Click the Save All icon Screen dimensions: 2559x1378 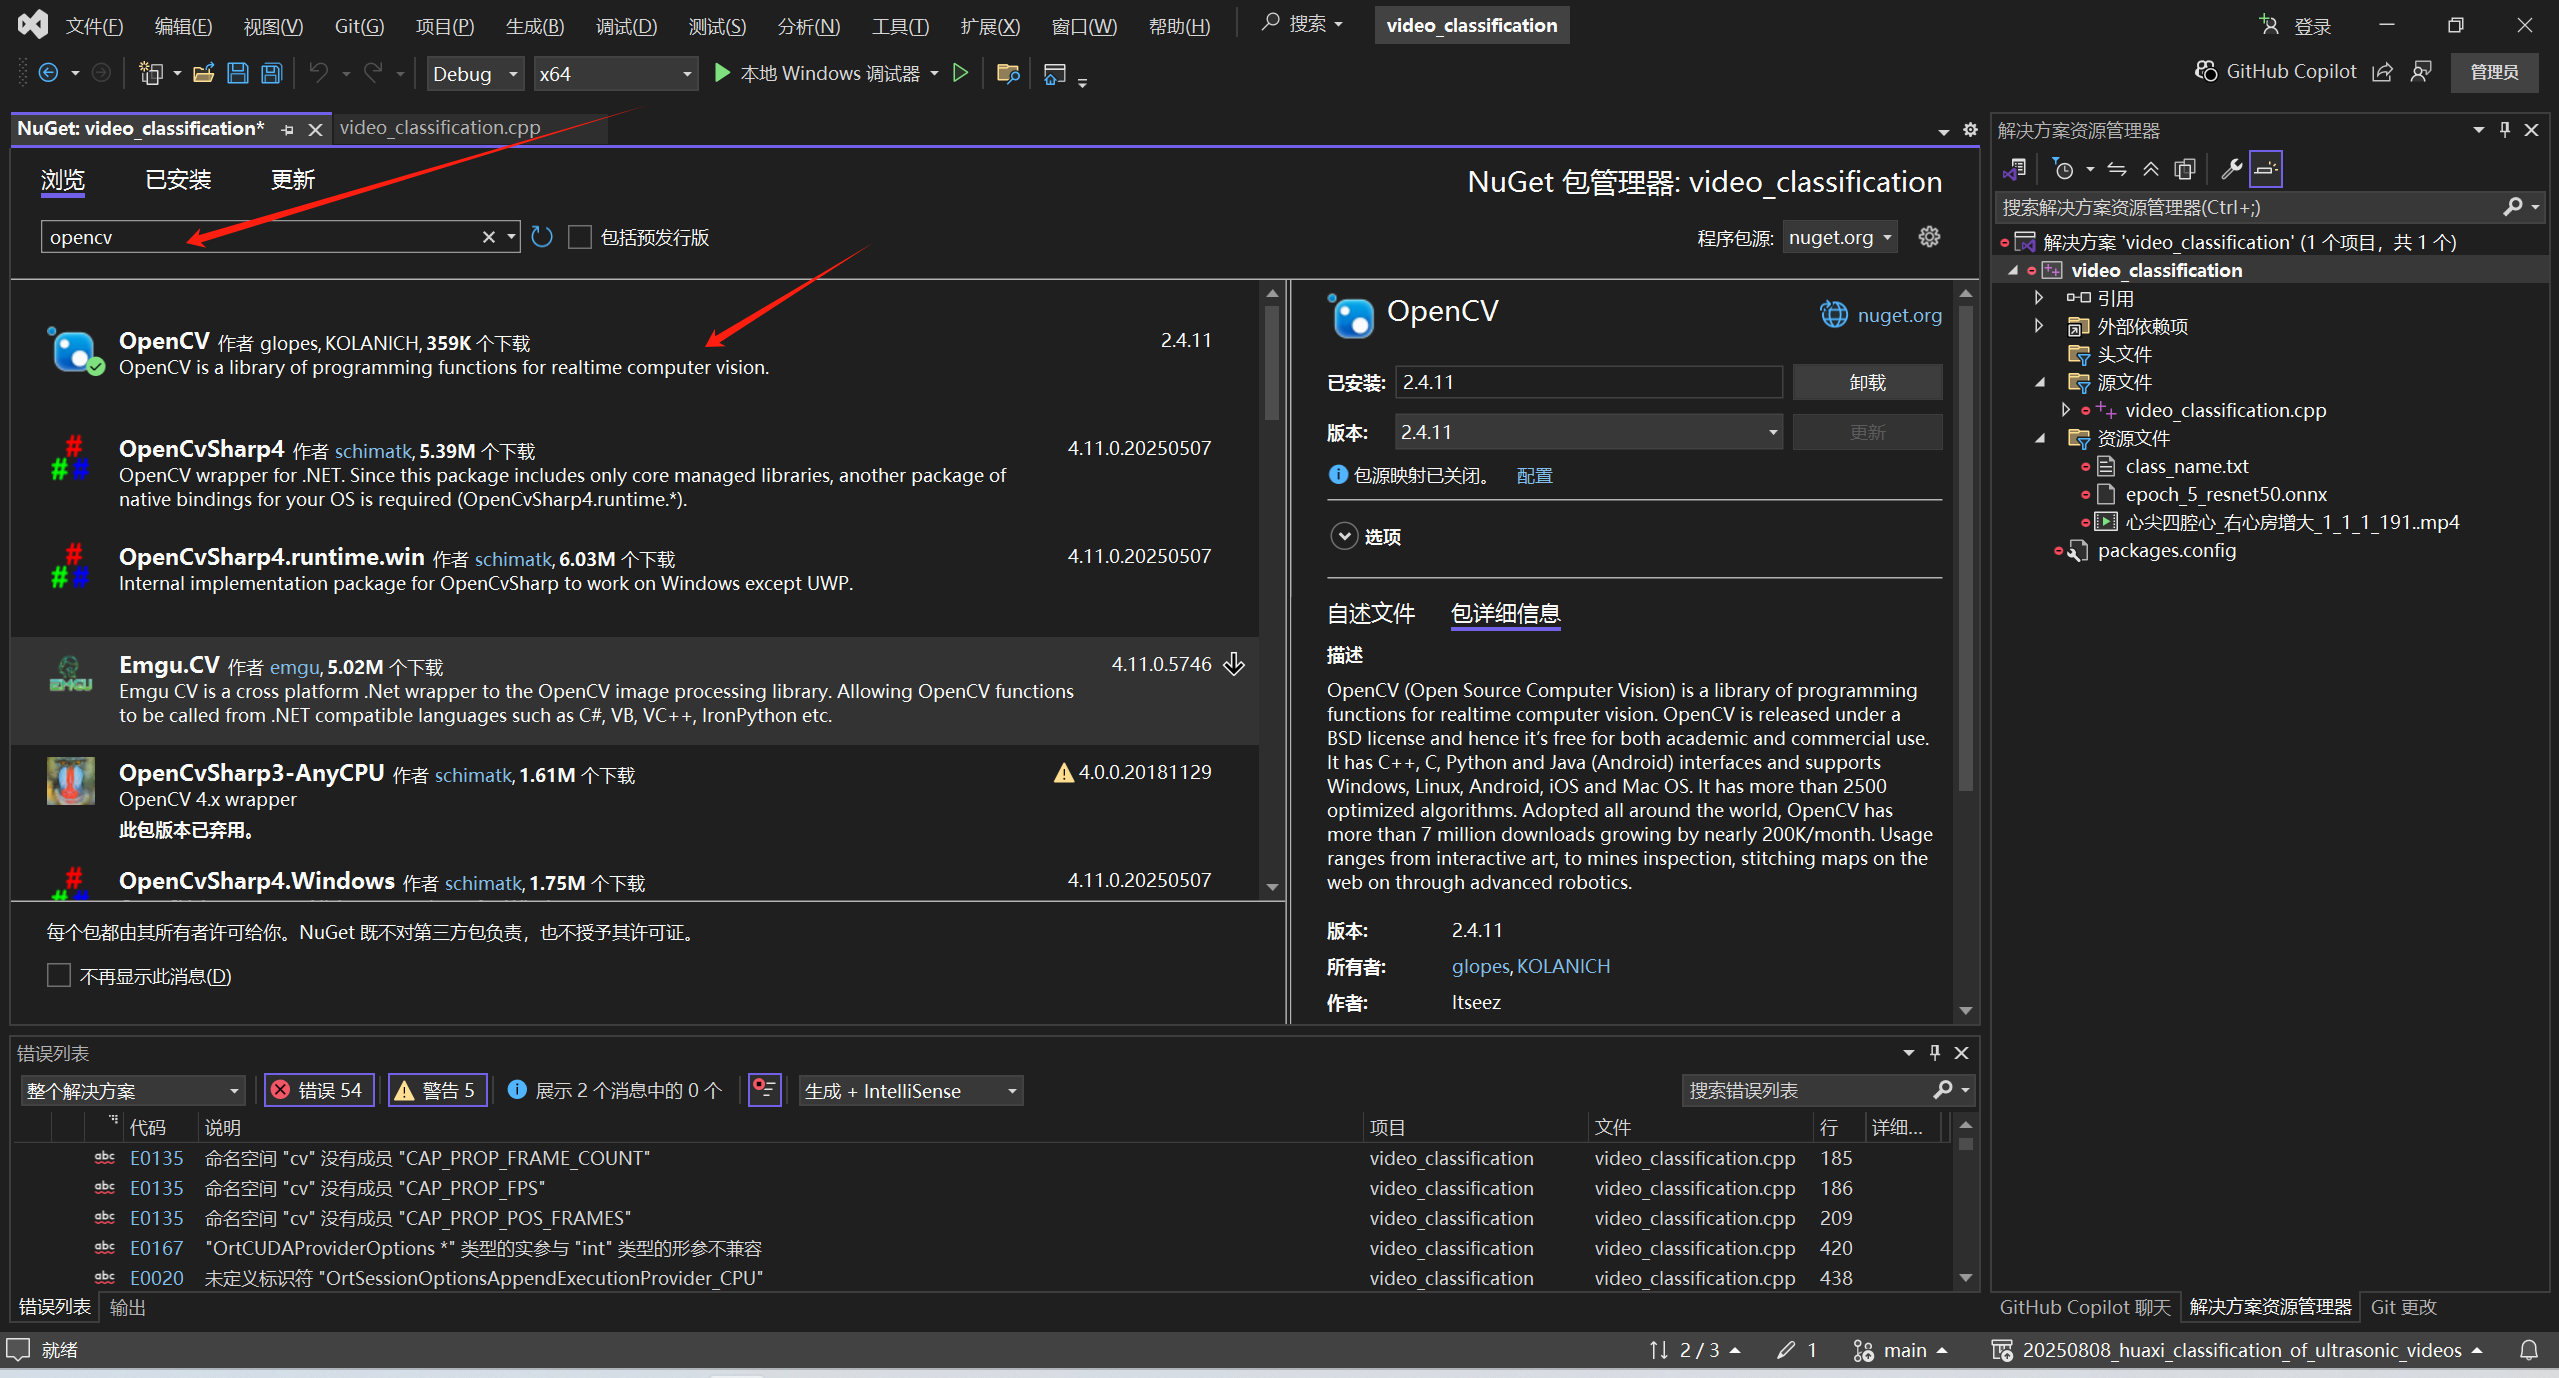272,73
